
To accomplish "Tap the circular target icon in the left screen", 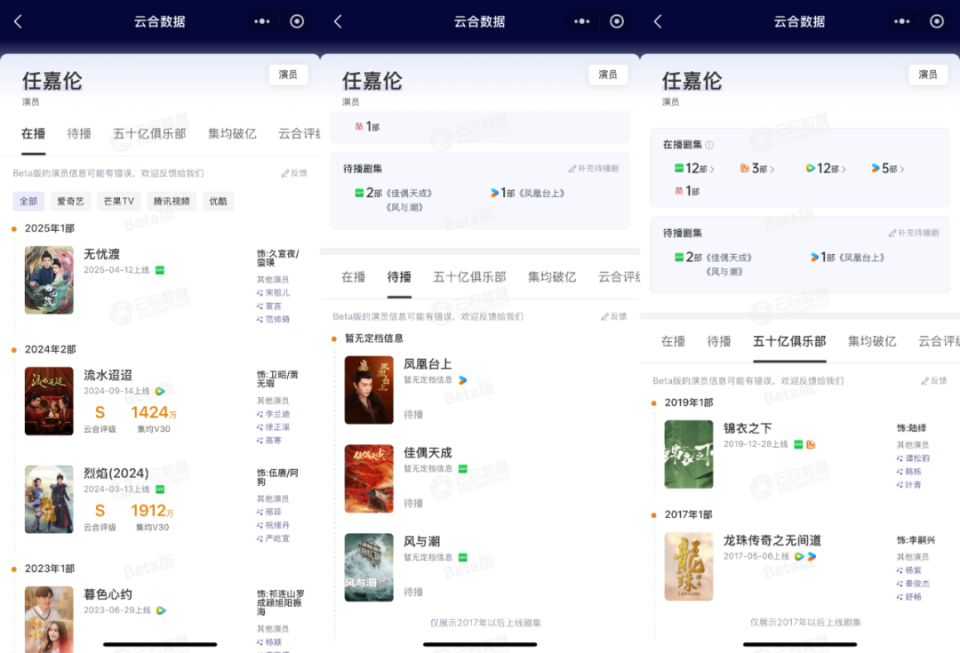I will pos(297,21).
